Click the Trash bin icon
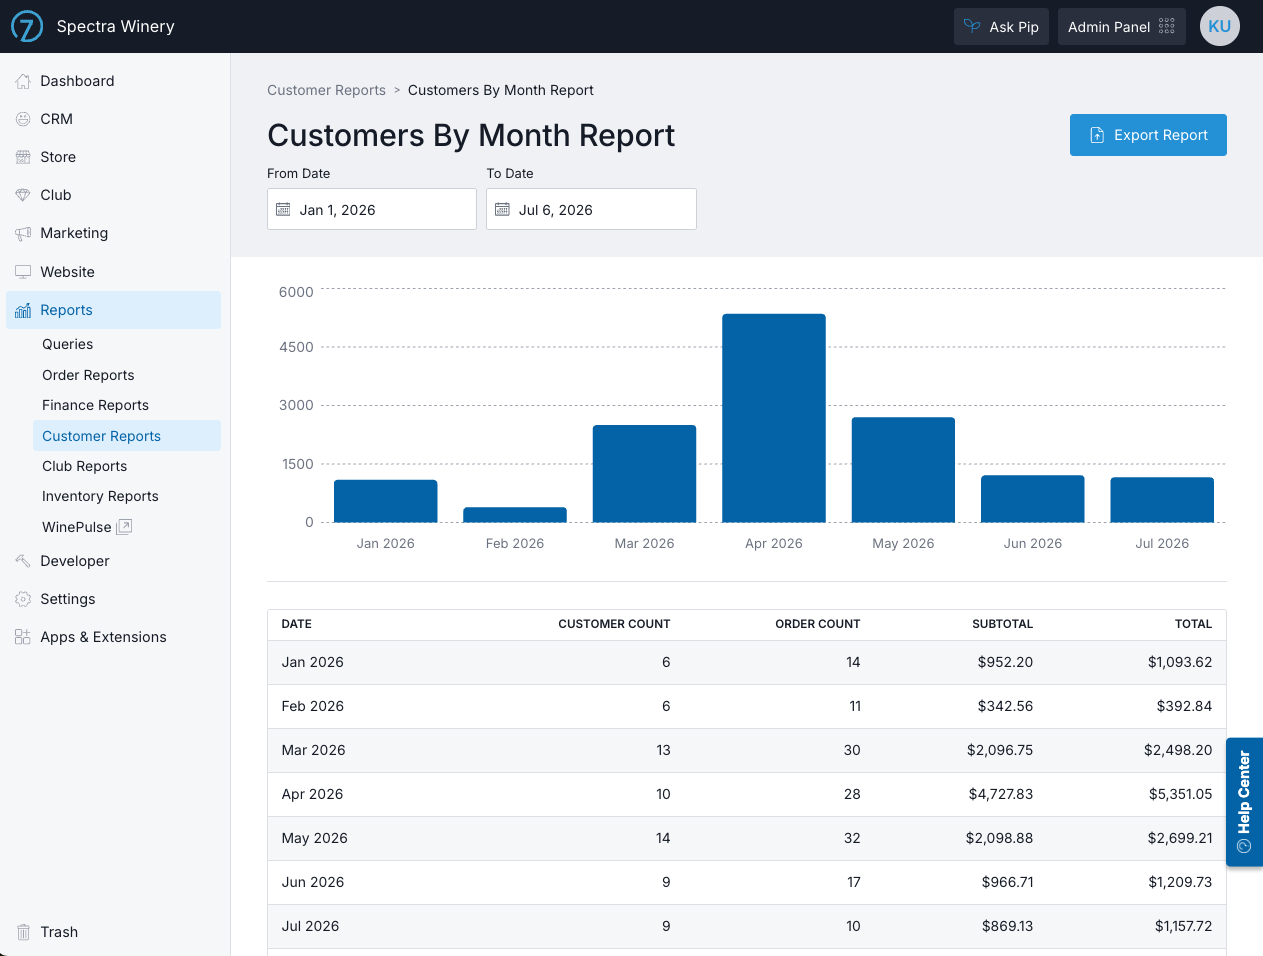This screenshot has width=1263, height=956. [x=23, y=932]
